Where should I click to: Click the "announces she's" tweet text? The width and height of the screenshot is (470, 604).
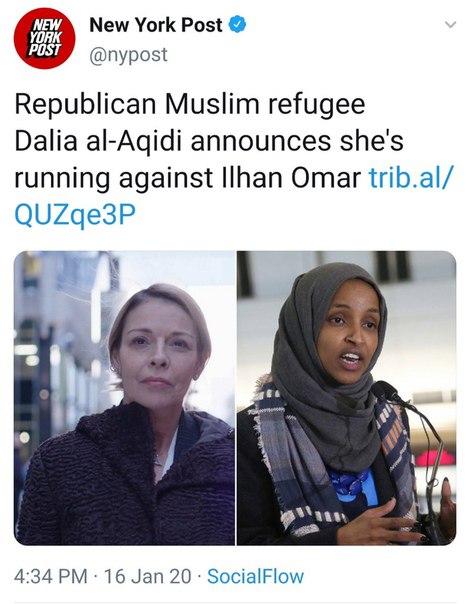click(297, 141)
